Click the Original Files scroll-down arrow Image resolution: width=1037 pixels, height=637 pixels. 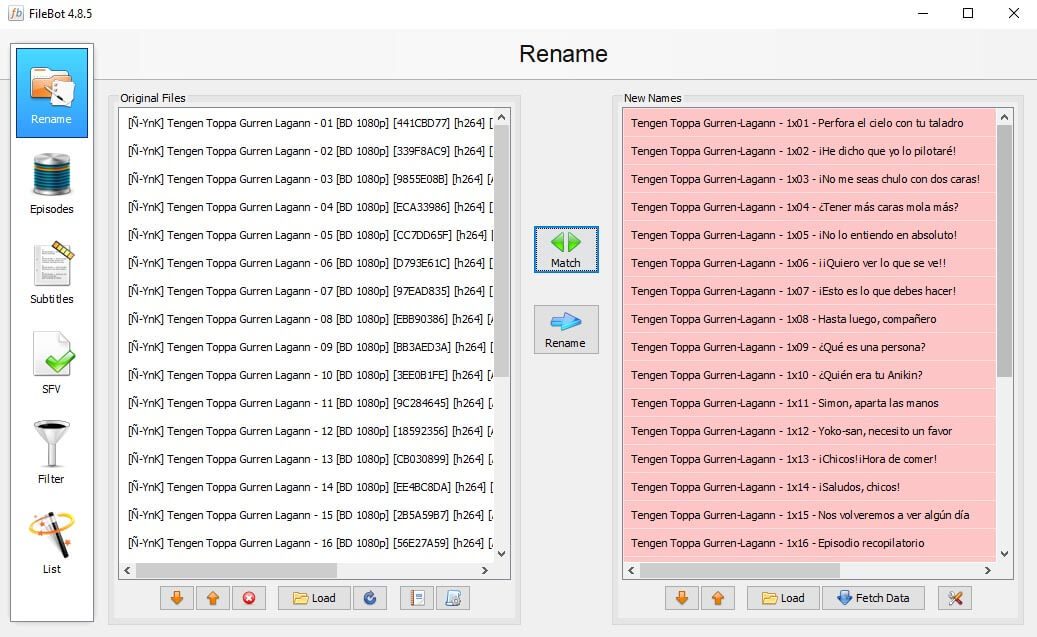coord(502,554)
